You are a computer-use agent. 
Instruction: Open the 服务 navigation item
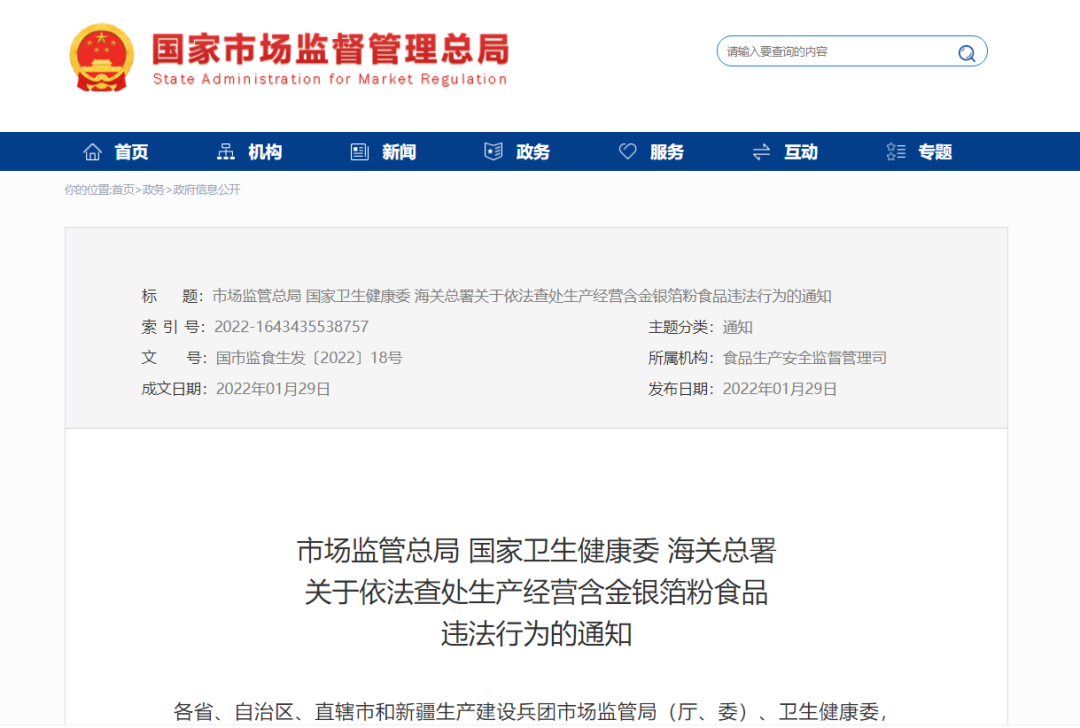point(667,152)
